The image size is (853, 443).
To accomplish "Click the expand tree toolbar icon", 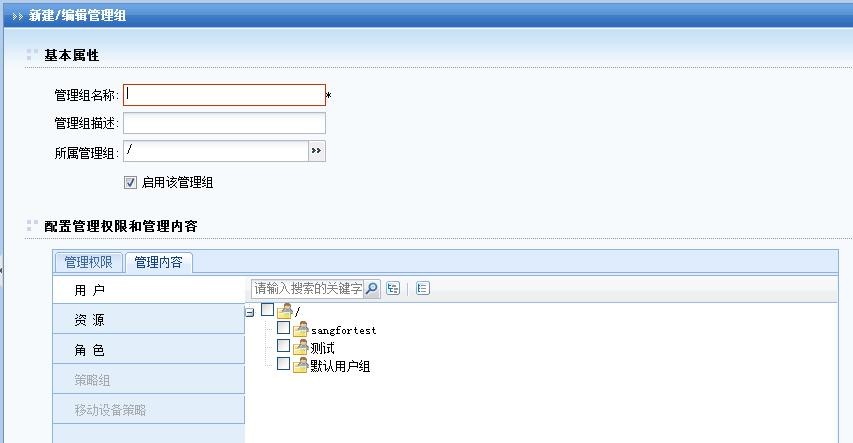I will point(393,288).
